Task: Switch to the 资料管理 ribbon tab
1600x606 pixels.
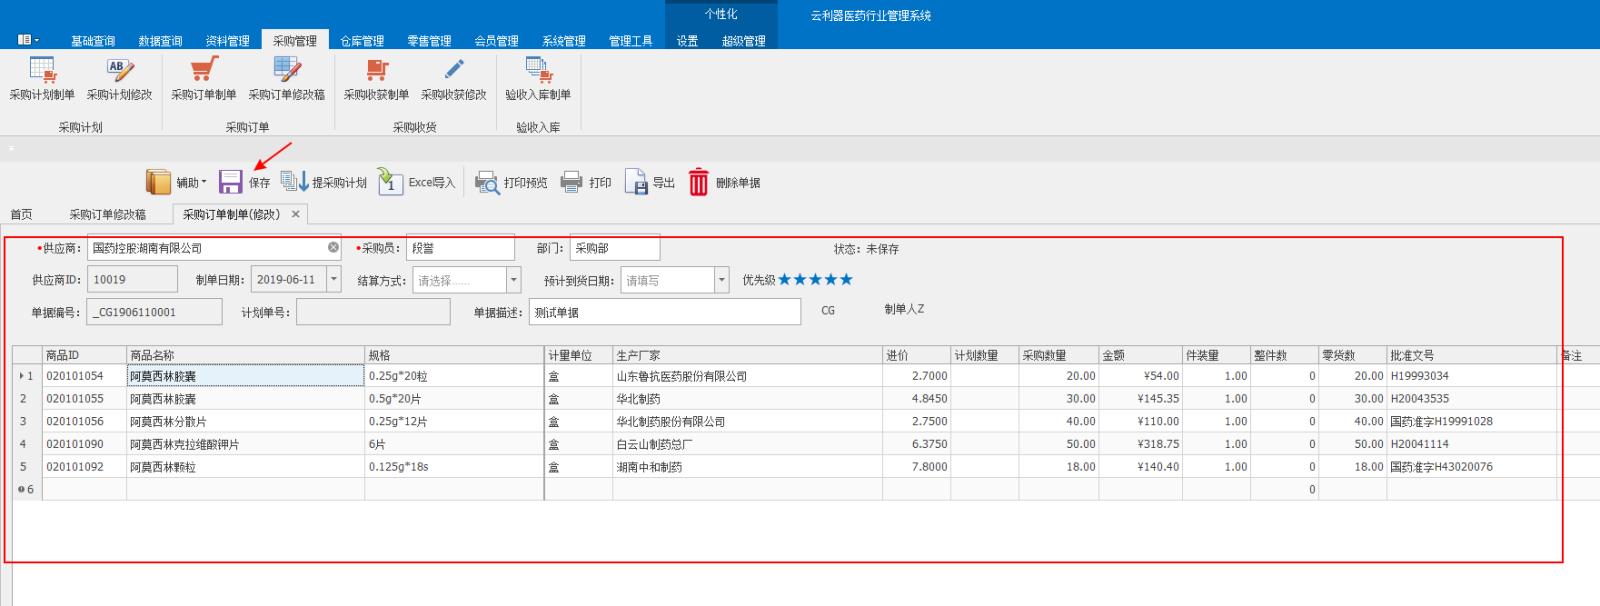Action: pyautogui.click(x=228, y=41)
